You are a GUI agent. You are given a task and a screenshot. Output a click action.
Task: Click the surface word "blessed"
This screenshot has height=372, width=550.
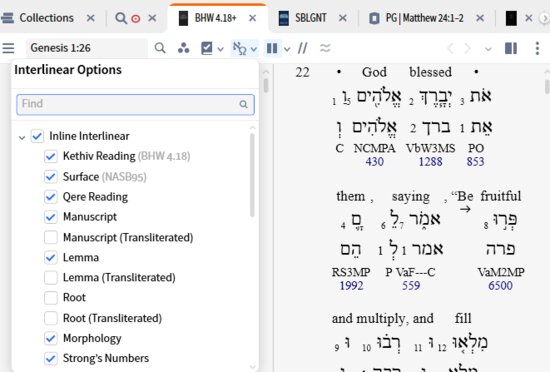pyautogui.click(x=430, y=72)
